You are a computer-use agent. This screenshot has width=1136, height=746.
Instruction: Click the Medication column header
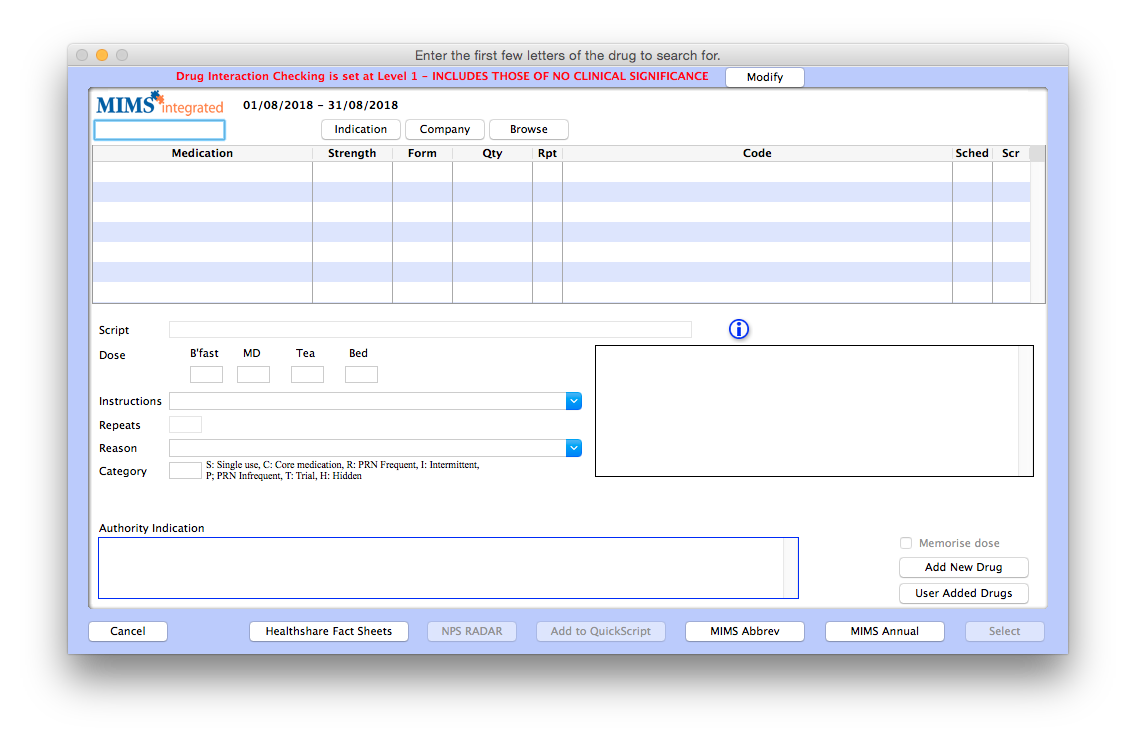(x=202, y=153)
